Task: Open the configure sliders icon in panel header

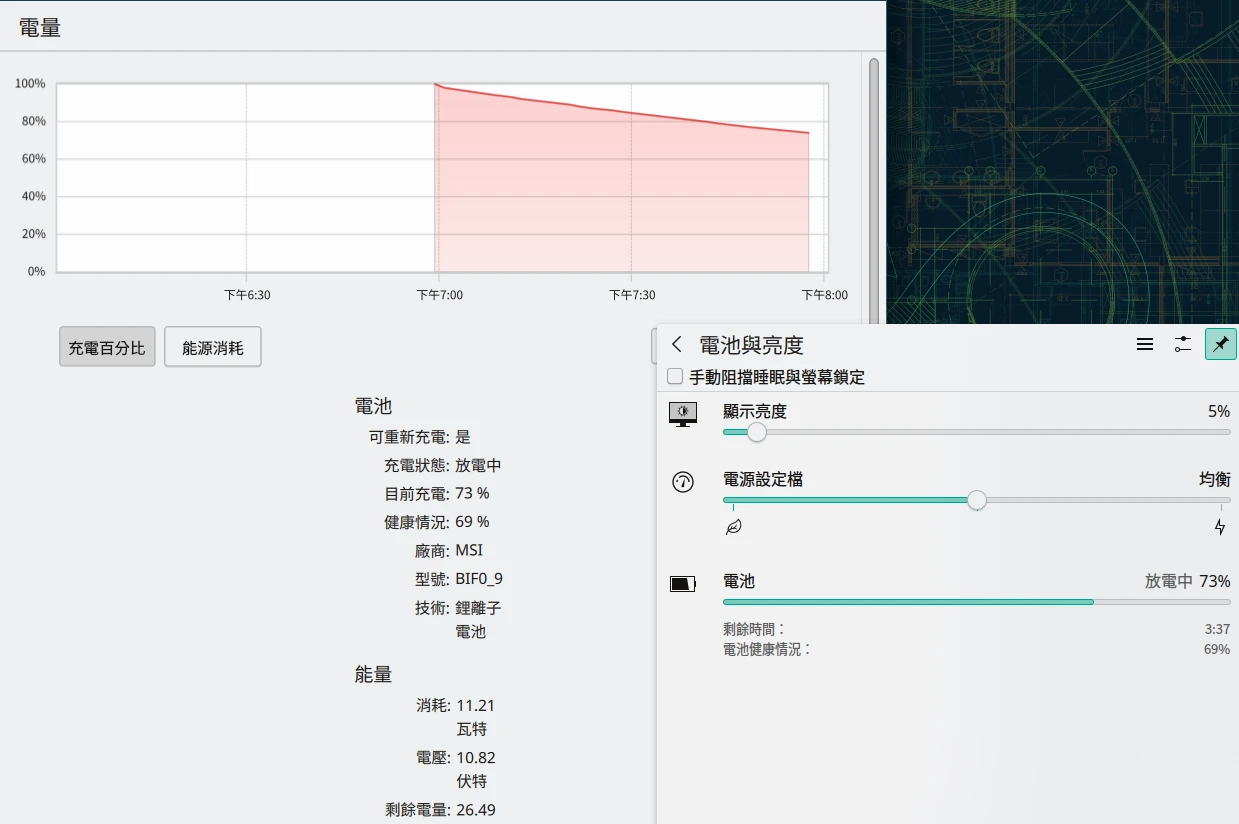Action: coord(1183,345)
